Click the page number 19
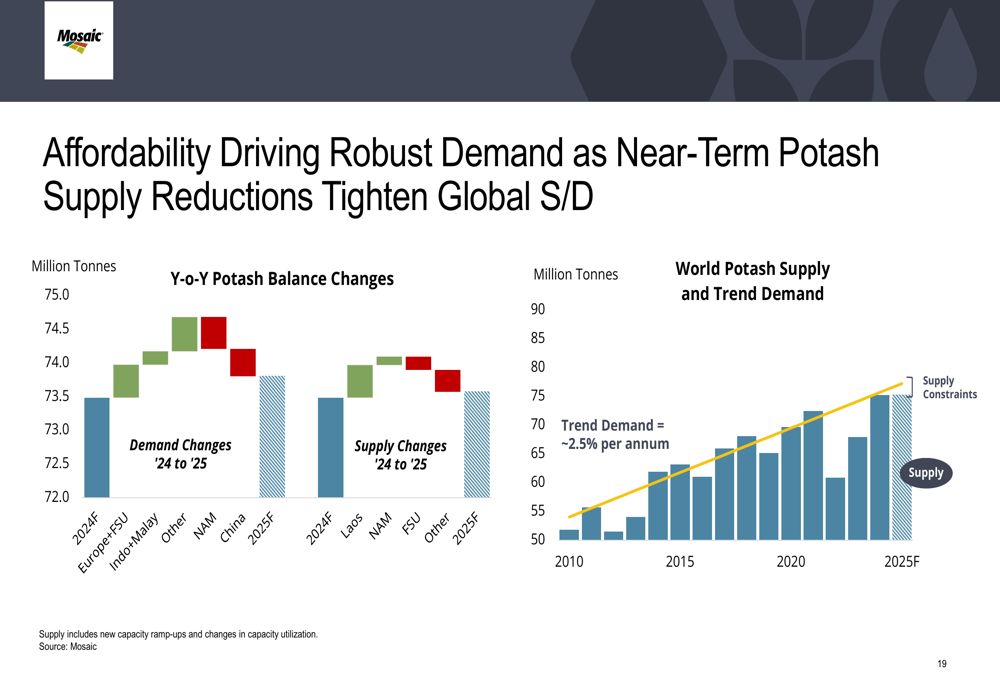1000x685 pixels. (x=942, y=664)
